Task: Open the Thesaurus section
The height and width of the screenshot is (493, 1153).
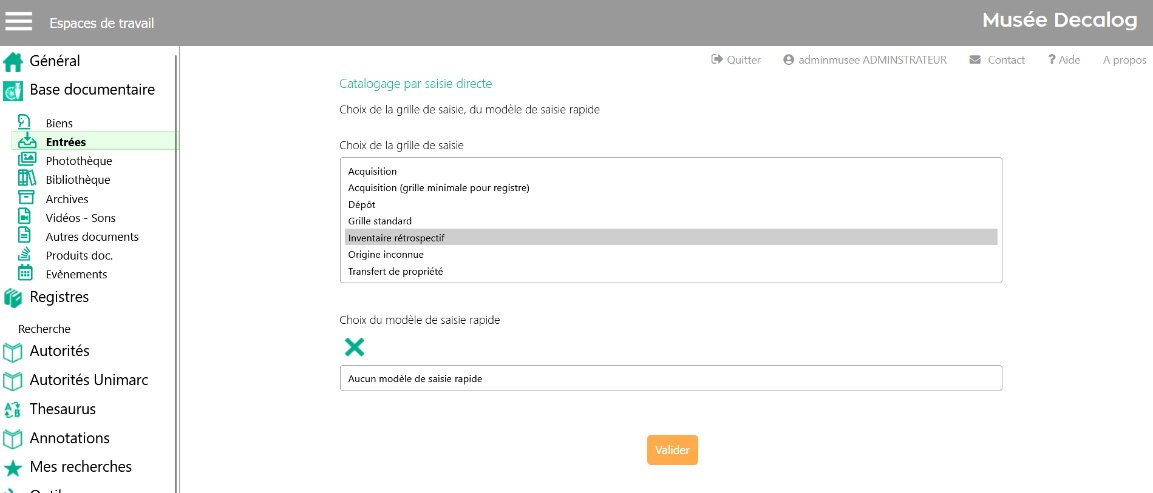Action: [x=62, y=409]
